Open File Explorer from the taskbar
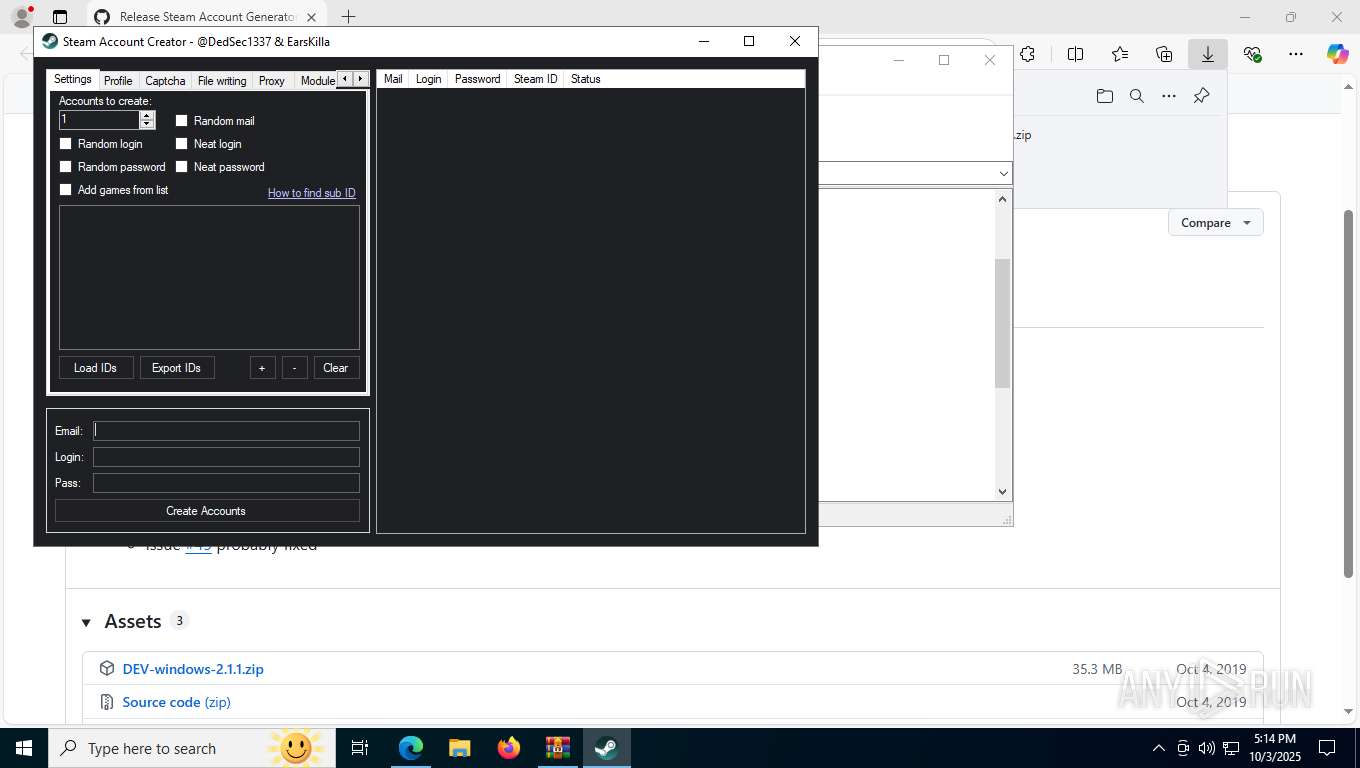Image resolution: width=1360 pixels, height=768 pixels. 459,748
